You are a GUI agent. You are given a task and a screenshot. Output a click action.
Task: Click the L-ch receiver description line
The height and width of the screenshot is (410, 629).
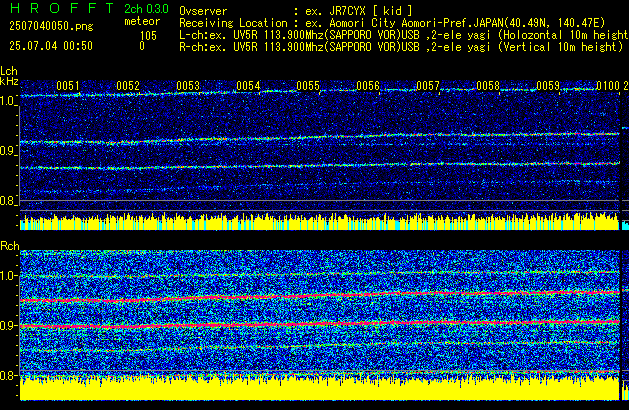coord(404,35)
